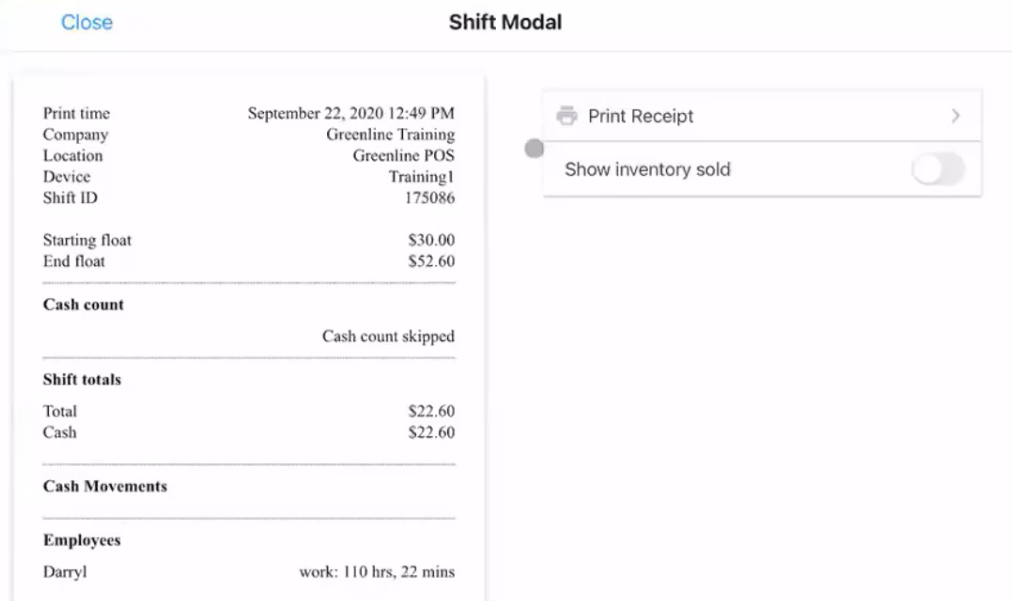
Task: Select the Print Receipt label
Action: (x=640, y=116)
